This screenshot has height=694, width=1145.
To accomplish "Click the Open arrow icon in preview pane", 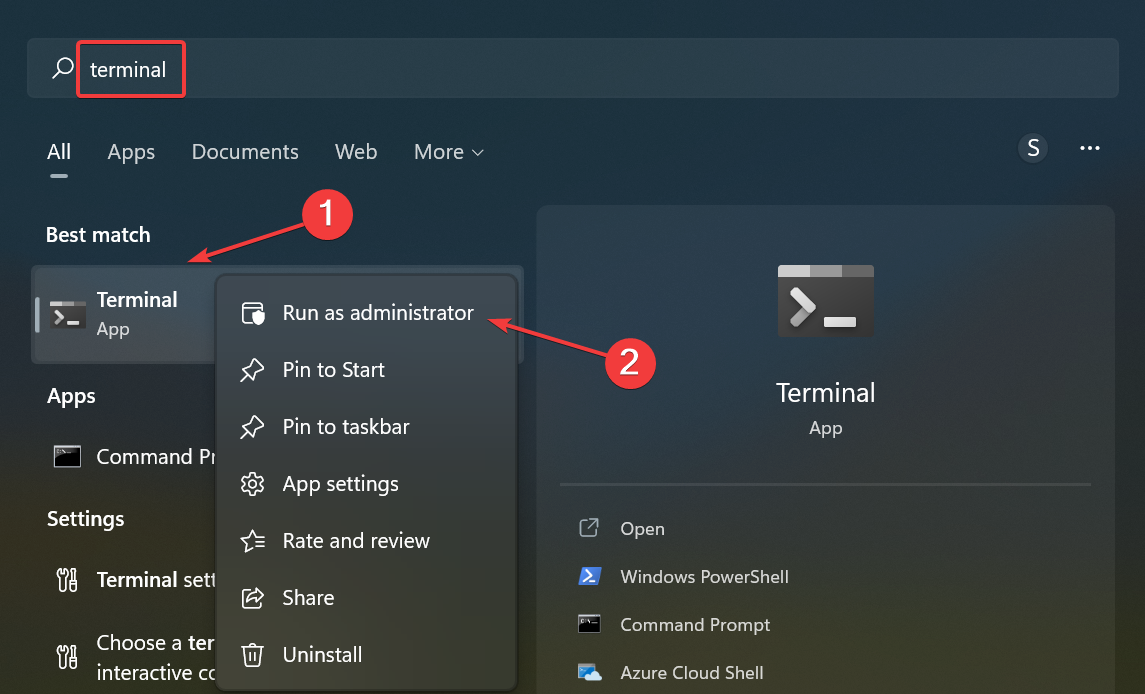I will pos(589,527).
